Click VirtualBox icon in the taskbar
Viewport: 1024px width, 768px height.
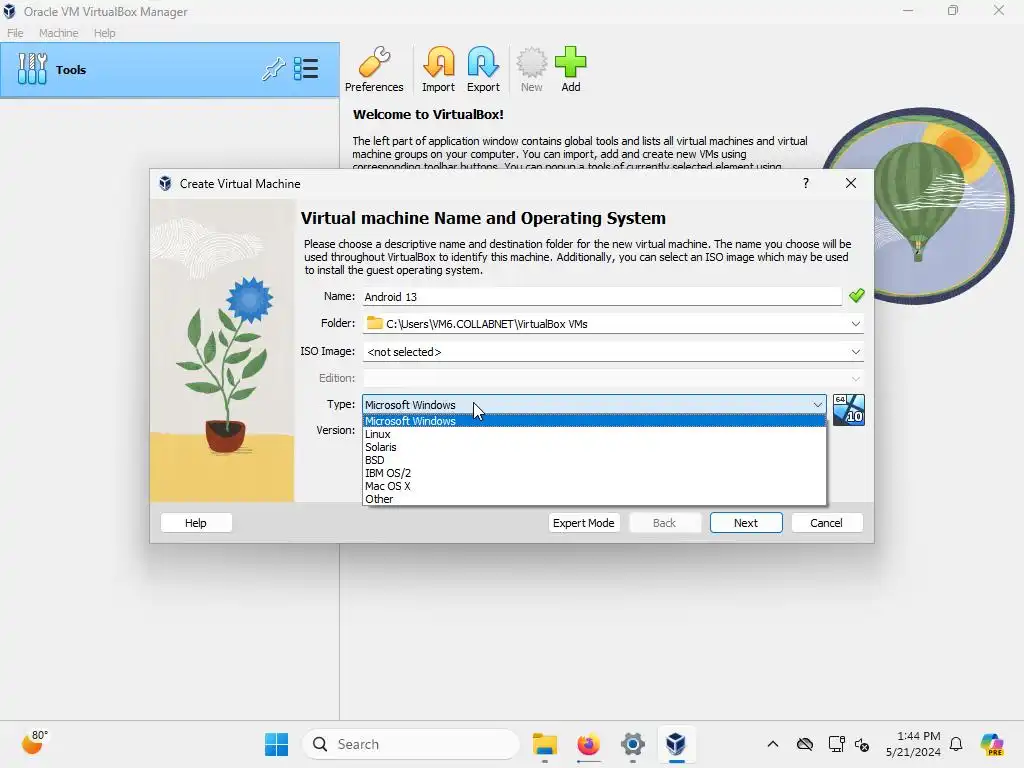click(x=676, y=744)
